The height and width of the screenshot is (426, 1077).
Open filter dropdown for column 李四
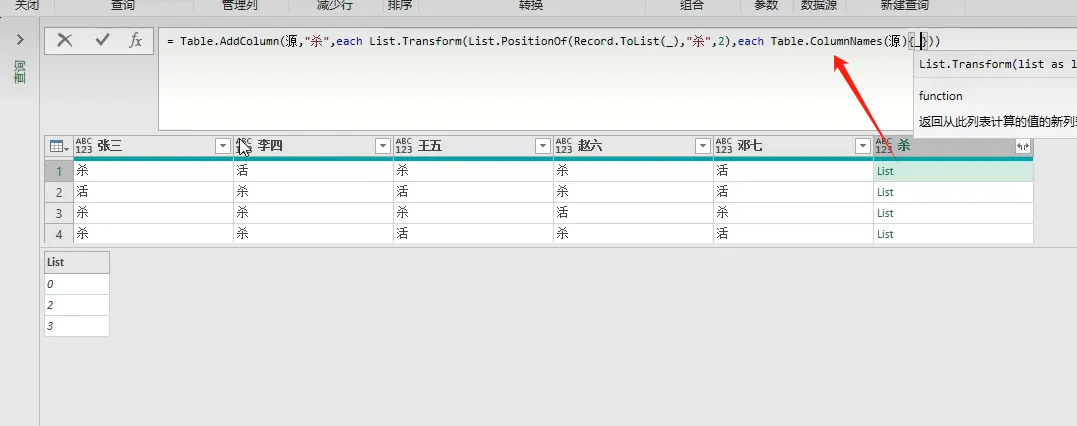pyautogui.click(x=383, y=146)
